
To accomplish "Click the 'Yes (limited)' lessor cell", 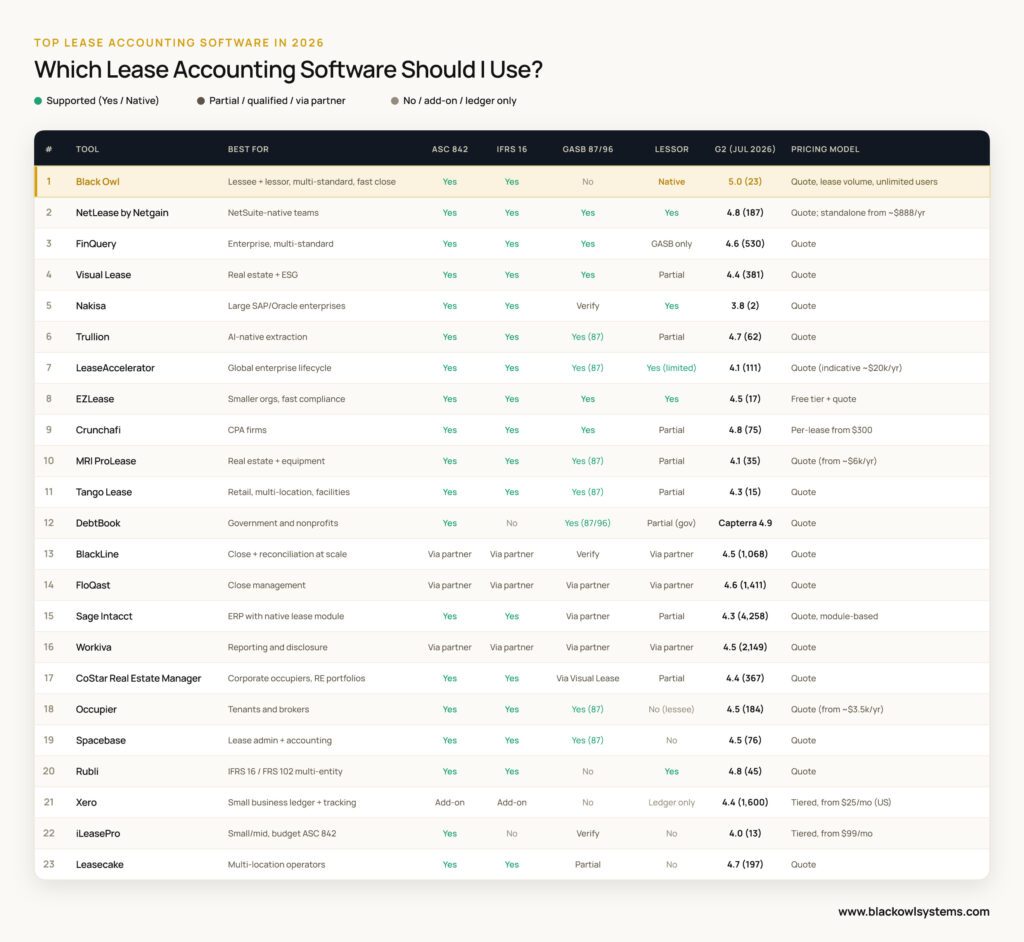I will 671,368.
